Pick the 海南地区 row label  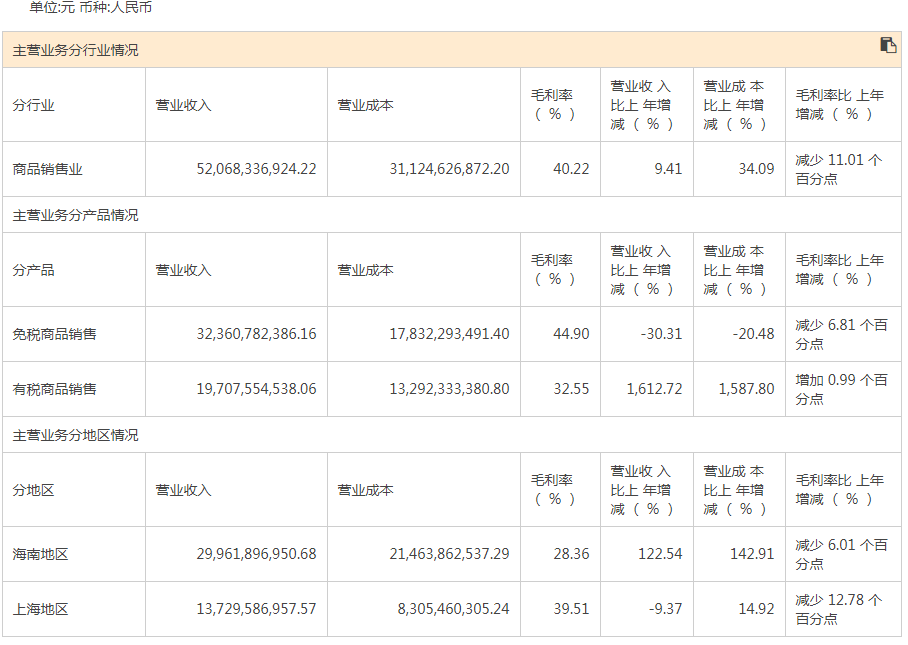(41, 554)
